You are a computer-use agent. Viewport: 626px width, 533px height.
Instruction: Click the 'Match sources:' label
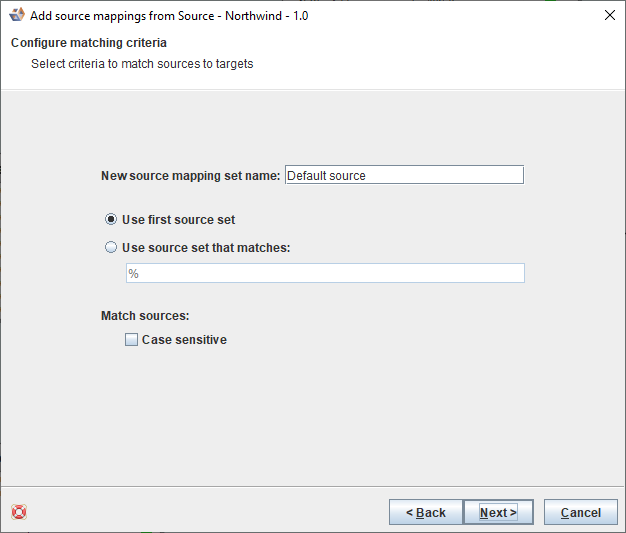pyautogui.click(x=145, y=316)
